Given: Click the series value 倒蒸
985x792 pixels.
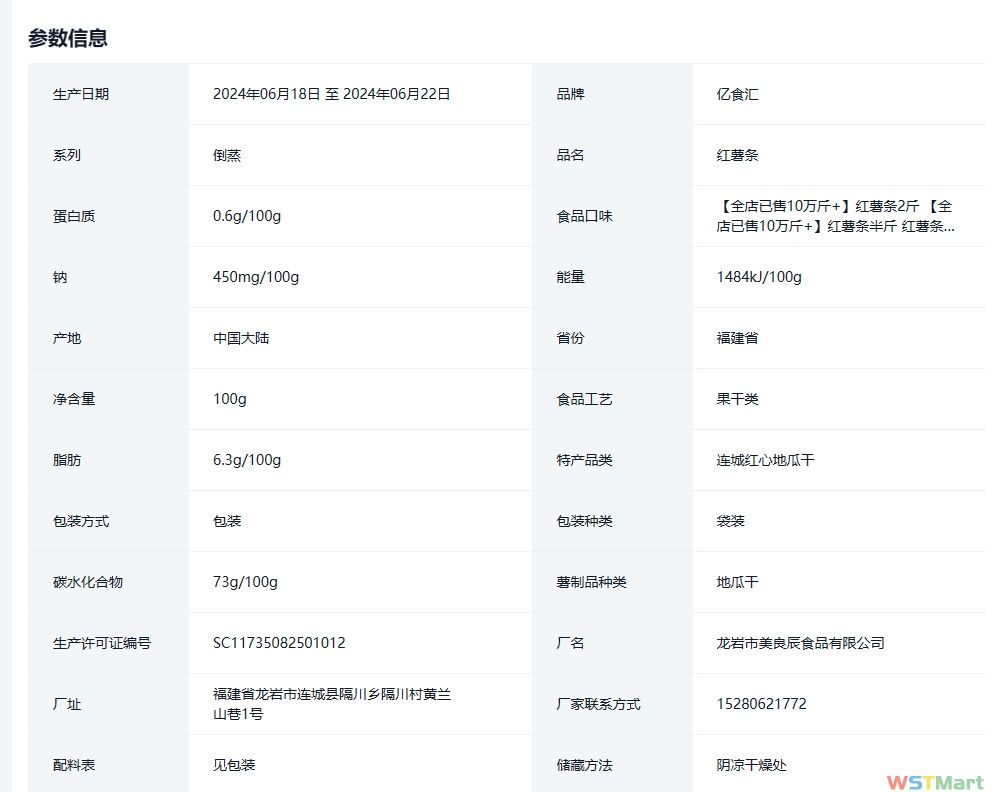Looking at the screenshot, I should click(x=227, y=155).
